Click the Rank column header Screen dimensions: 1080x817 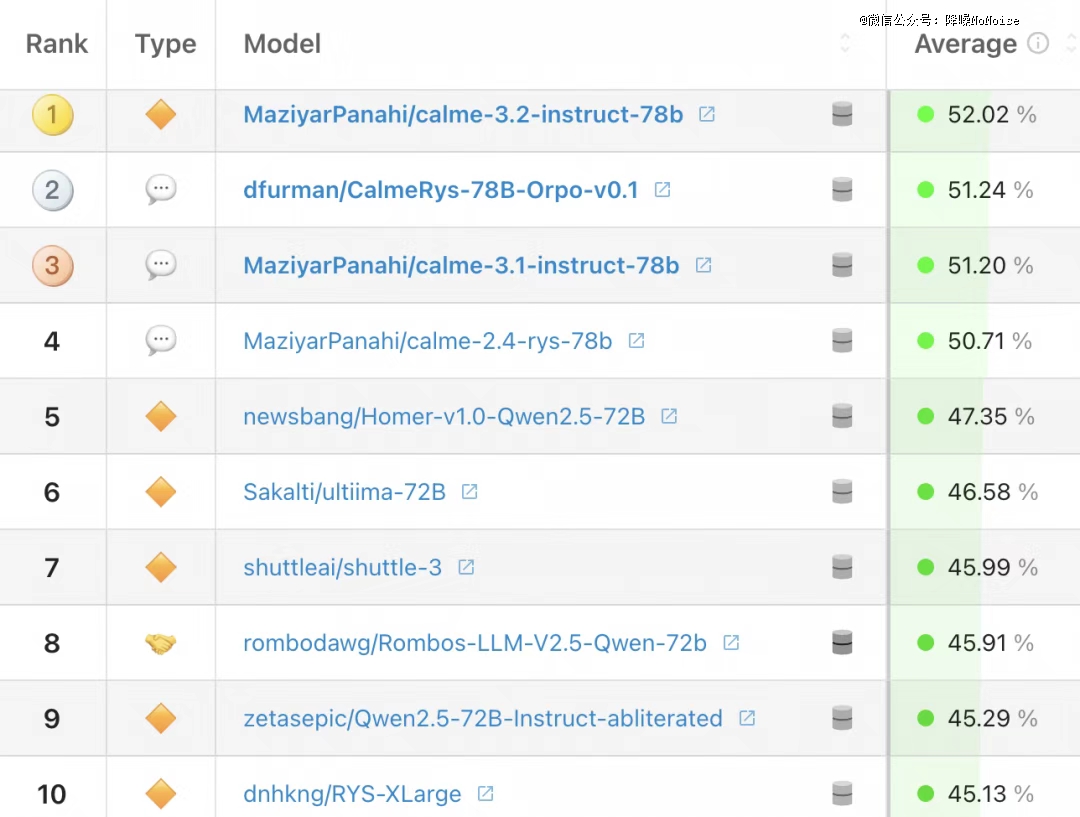57,44
